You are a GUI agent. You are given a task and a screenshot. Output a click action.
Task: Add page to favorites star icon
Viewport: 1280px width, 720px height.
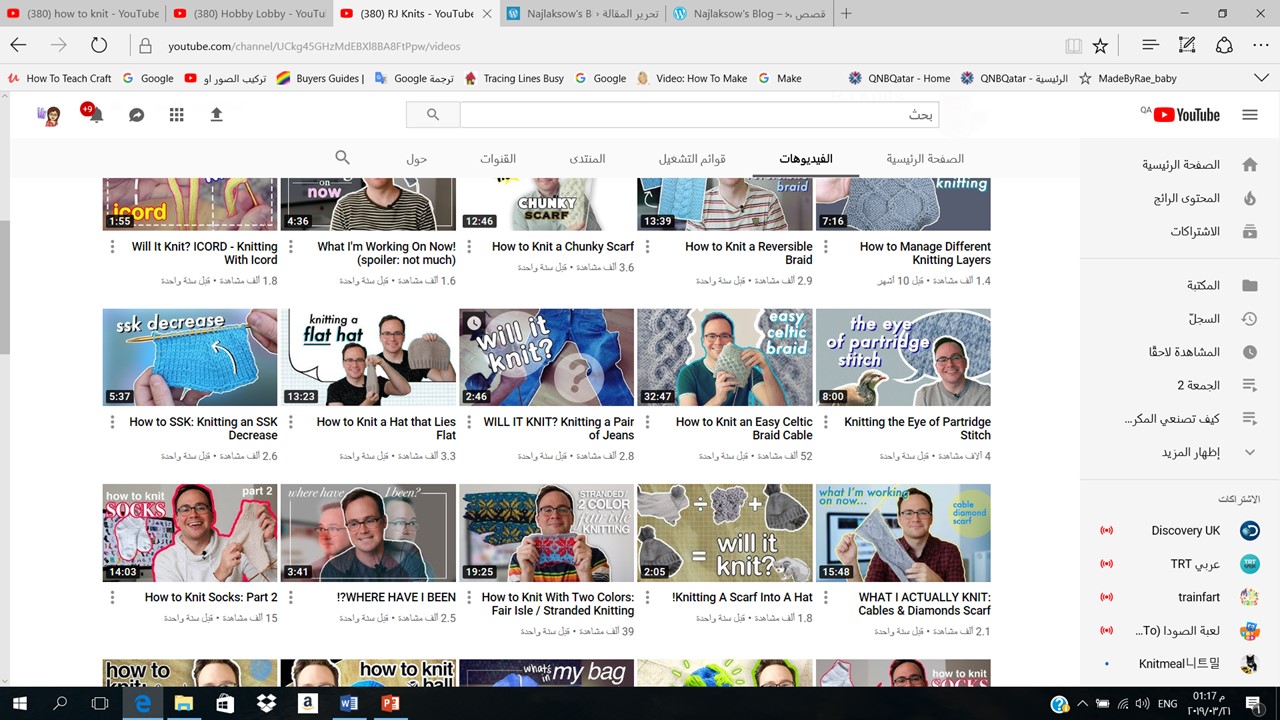click(1100, 46)
